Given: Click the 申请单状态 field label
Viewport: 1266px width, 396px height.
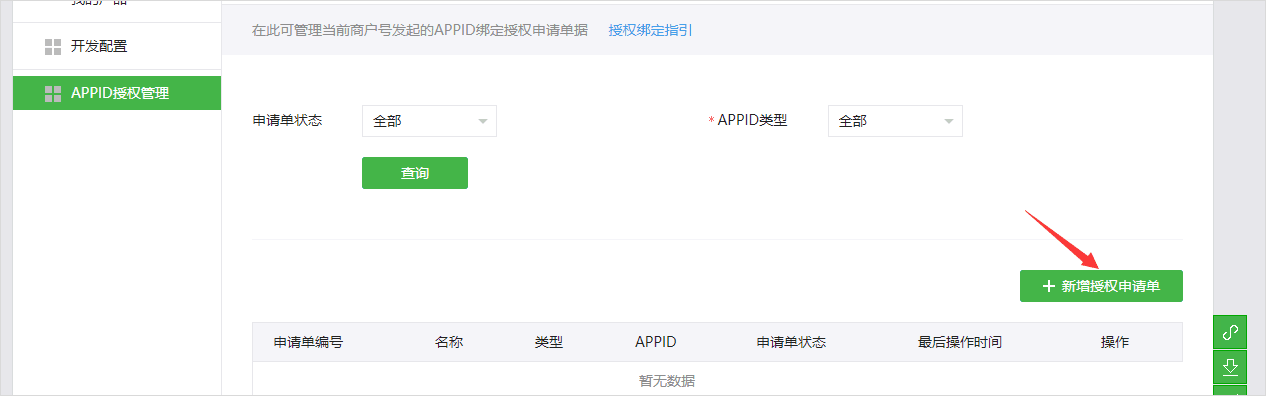Looking at the screenshot, I should point(287,120).
